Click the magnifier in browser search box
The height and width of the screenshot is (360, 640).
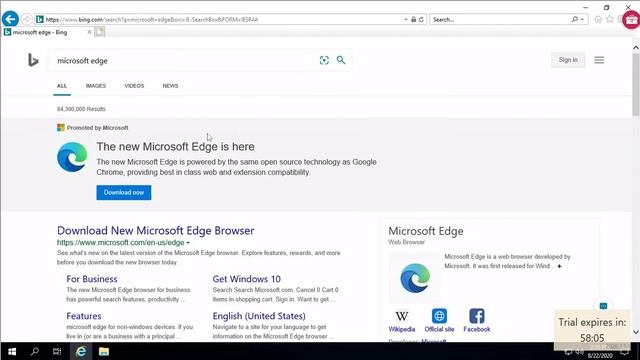click(x=575, y=19)
